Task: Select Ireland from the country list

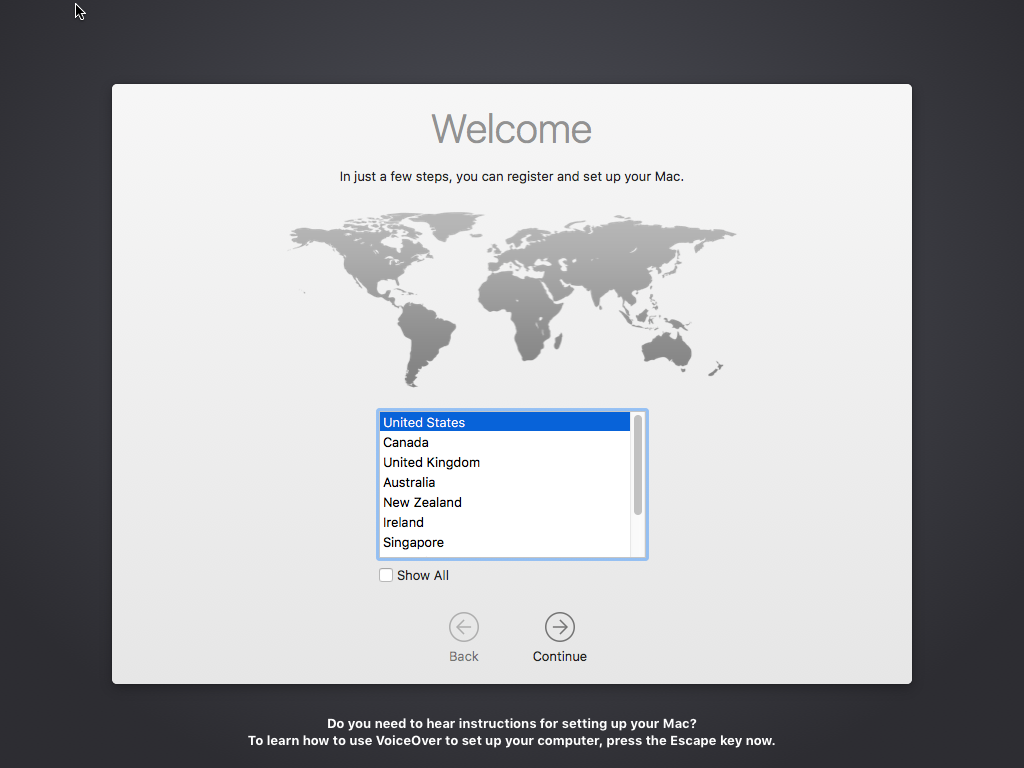Action: (x=403, y=522)
